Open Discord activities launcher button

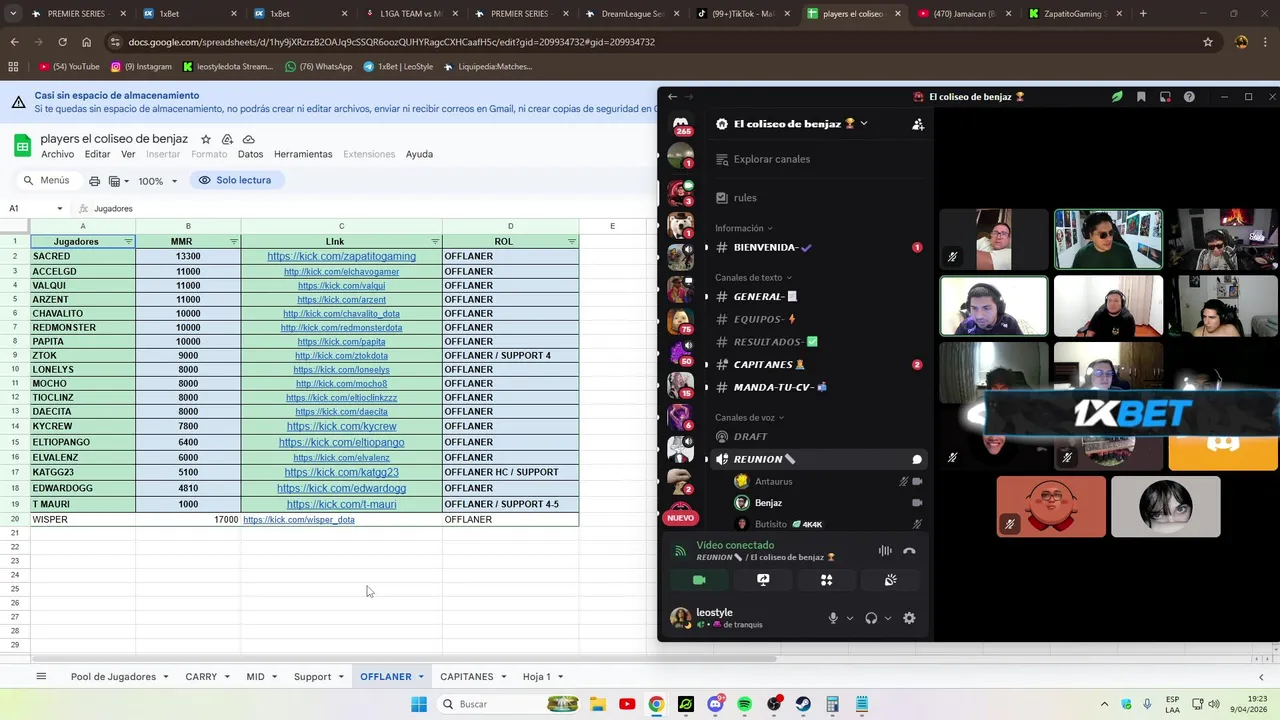click(827, 580)
